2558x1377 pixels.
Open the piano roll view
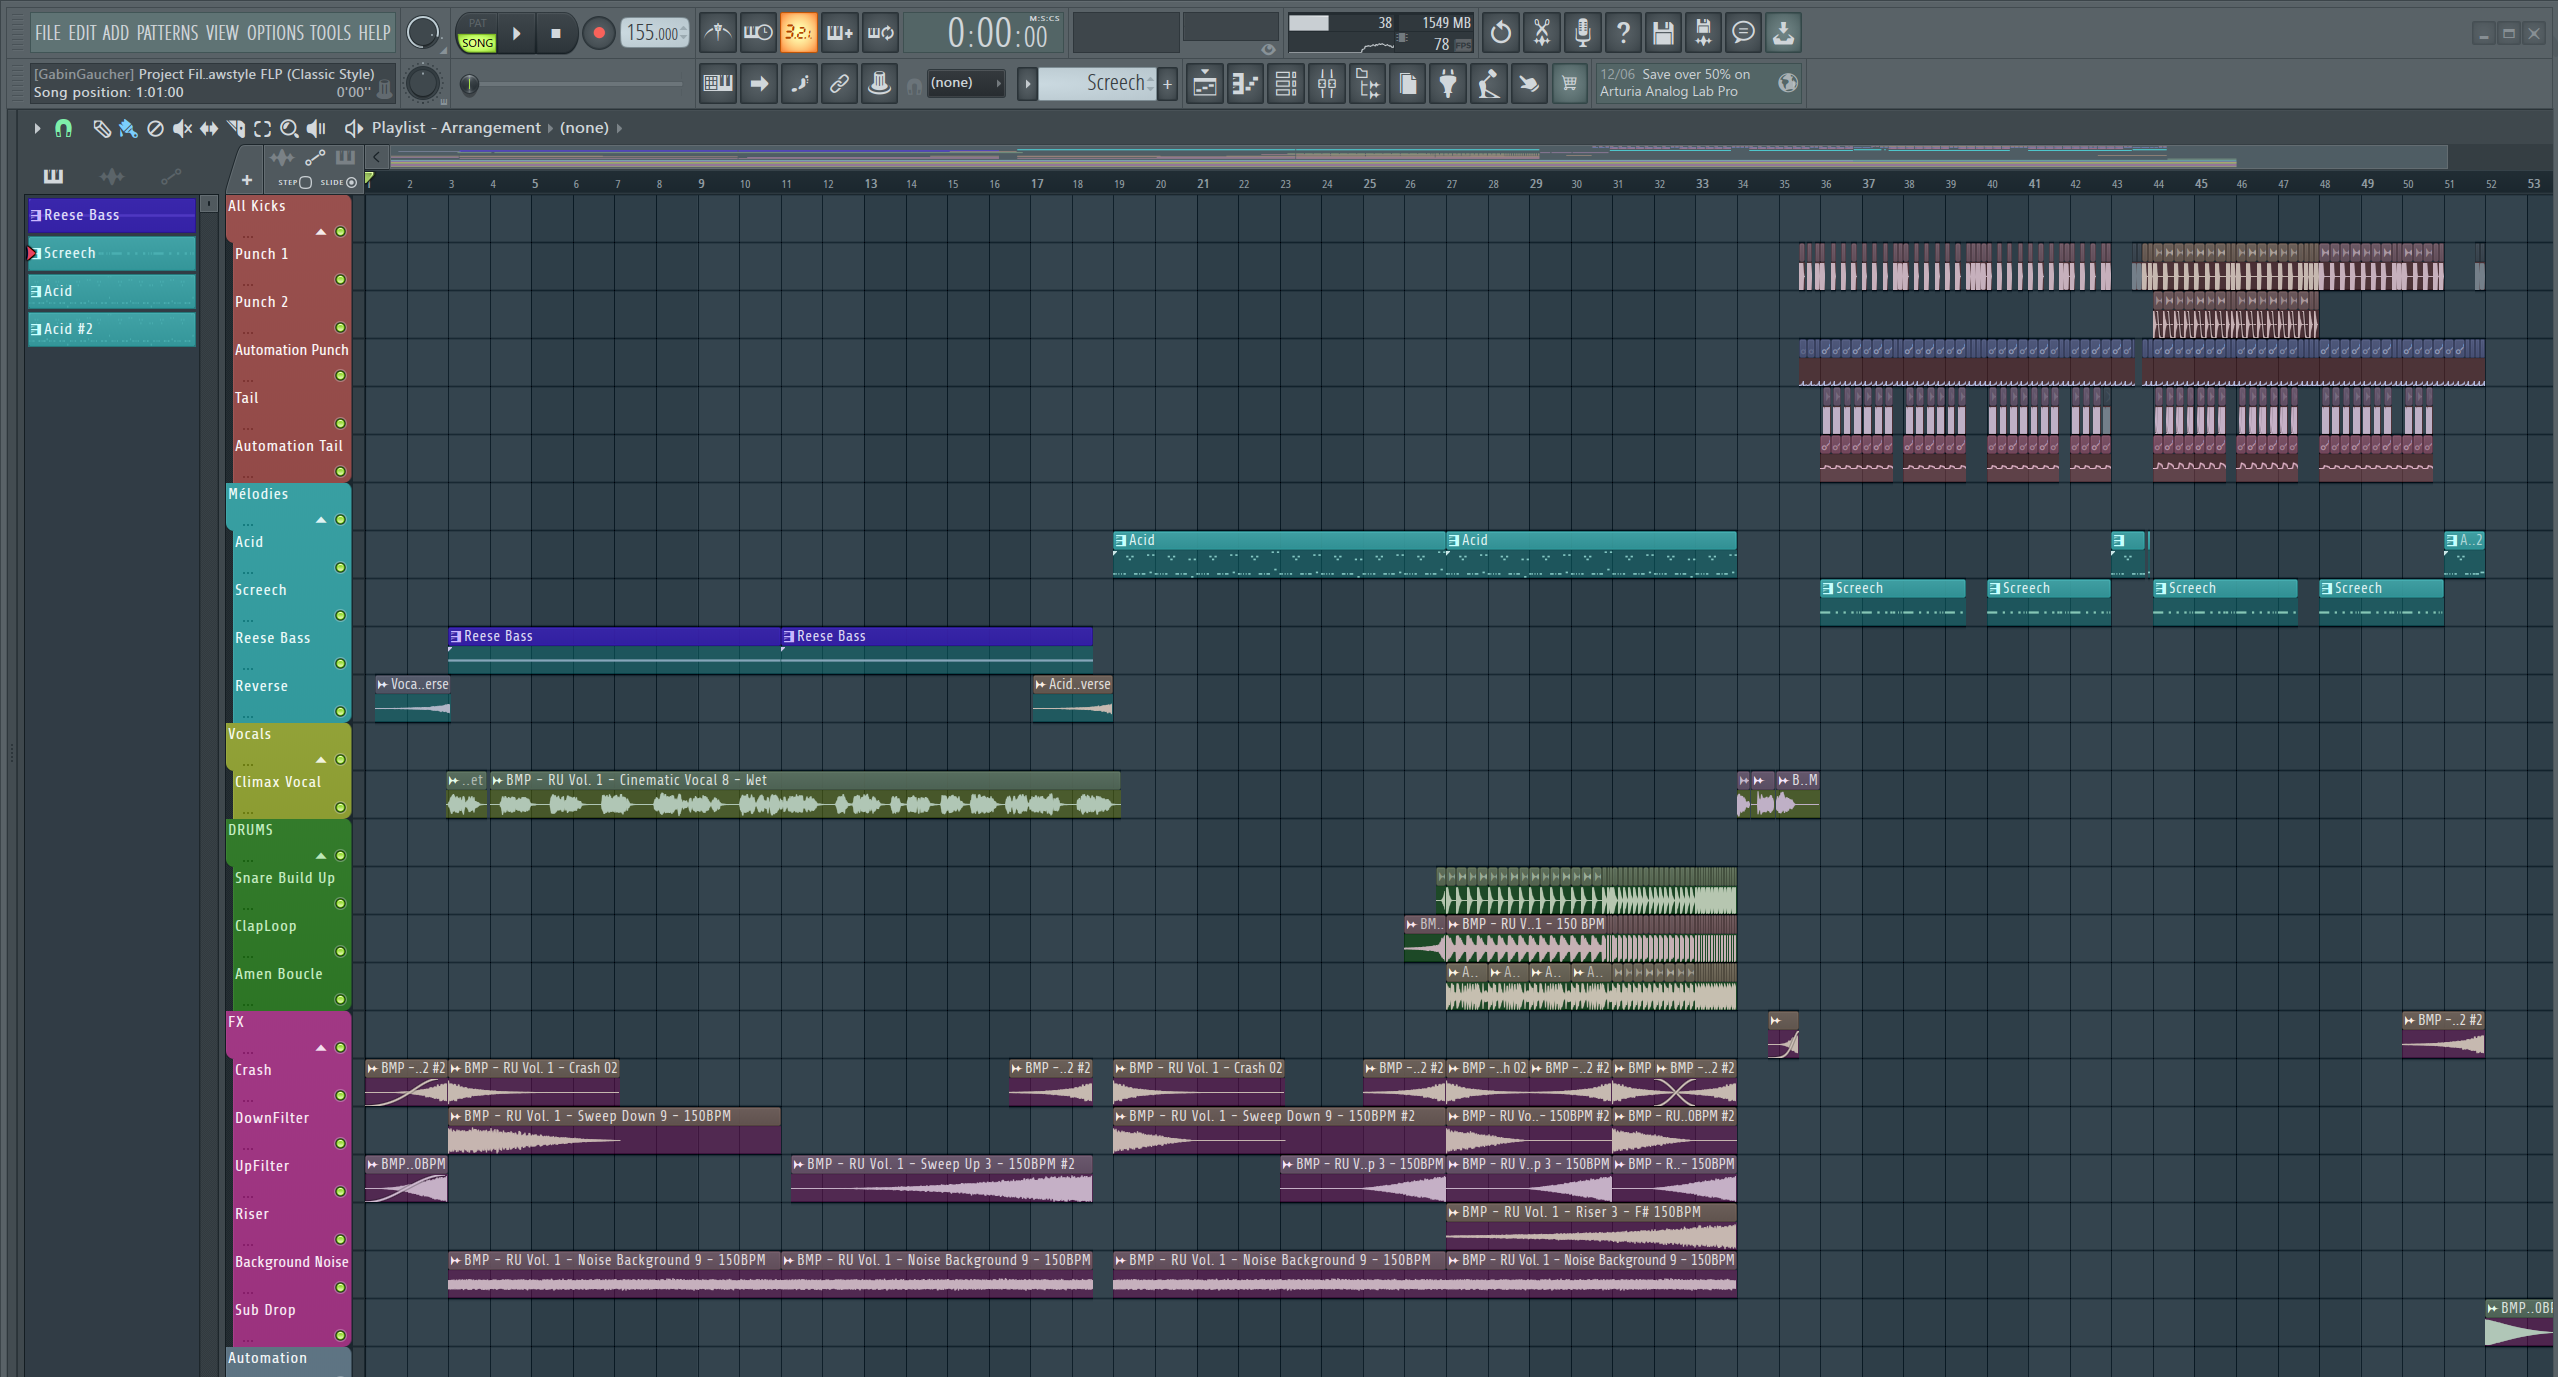coord(1245,84)
